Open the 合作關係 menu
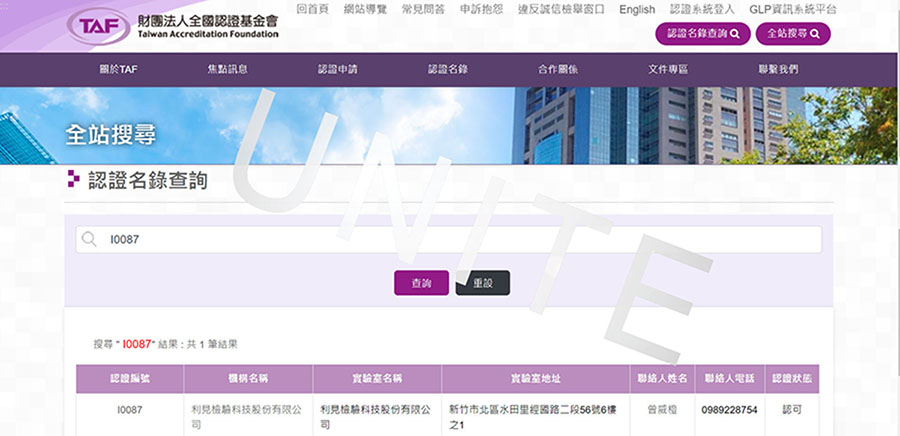The height and width of the screenshot is (436, 900). point(558,69)
